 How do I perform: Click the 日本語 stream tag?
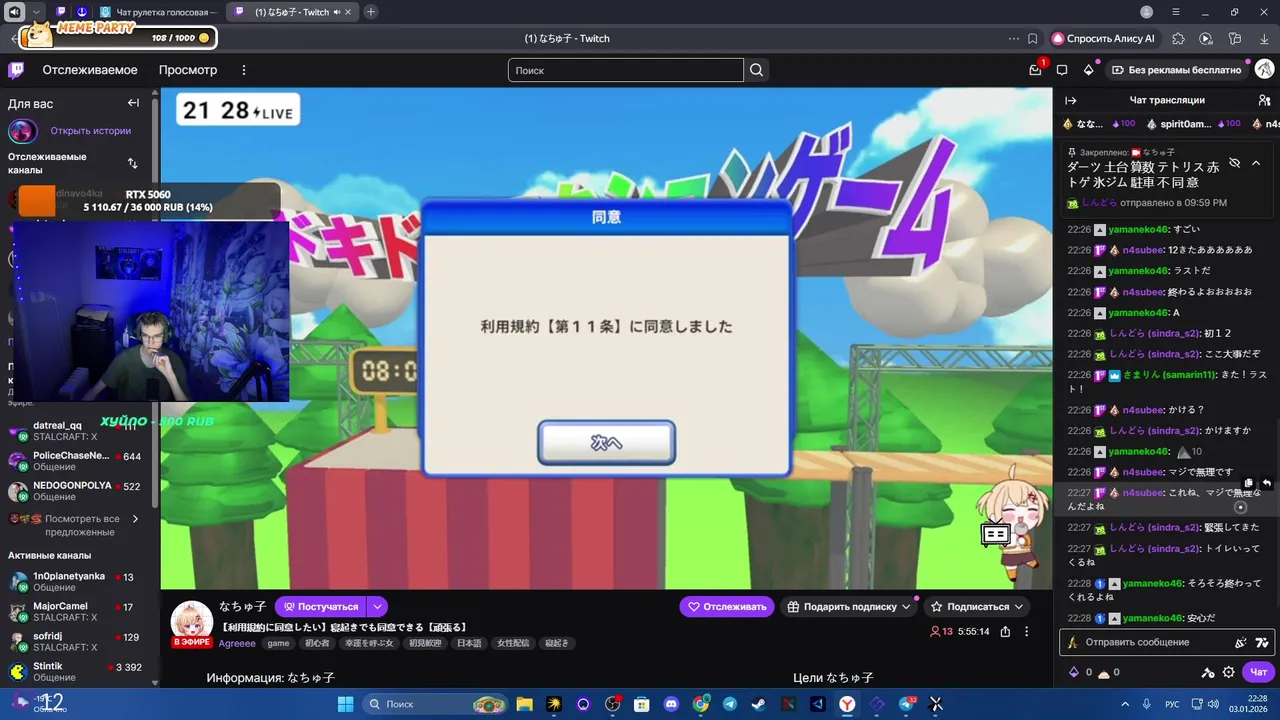tap(469, 644)
